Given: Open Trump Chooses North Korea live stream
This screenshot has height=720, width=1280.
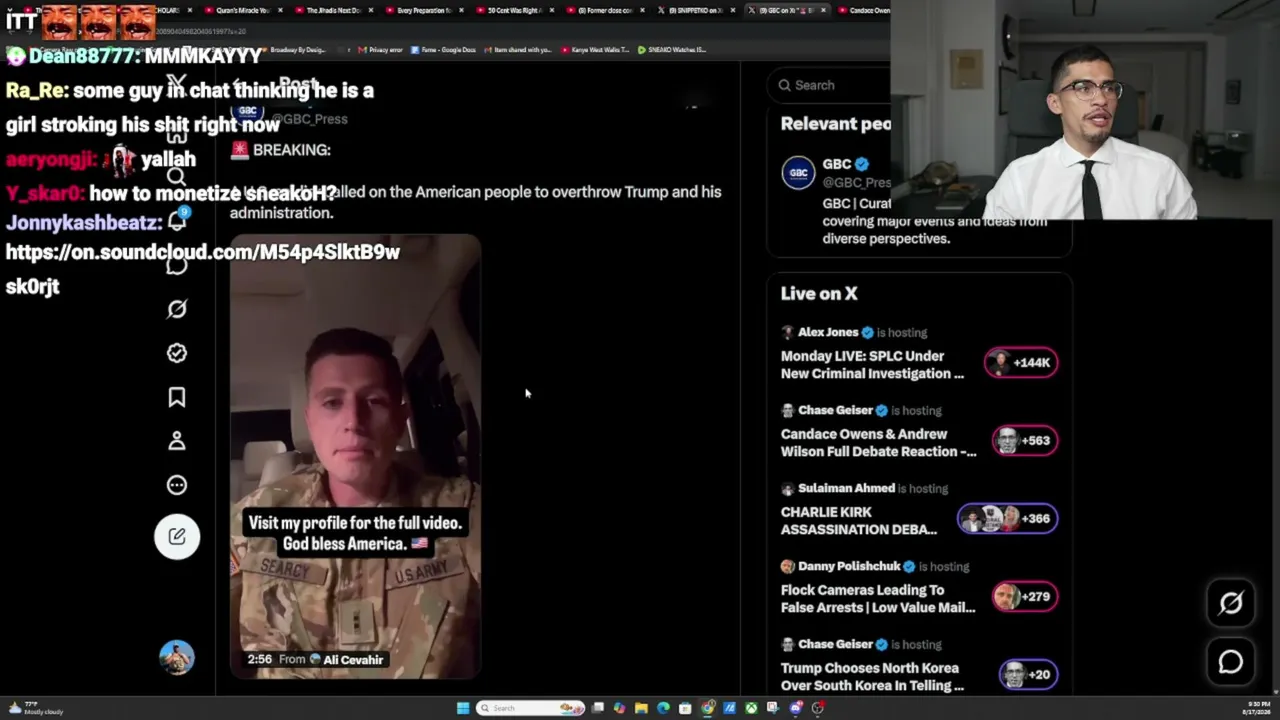Looking at the screenshot, I should pyautogui.click(x=872, y=677).
